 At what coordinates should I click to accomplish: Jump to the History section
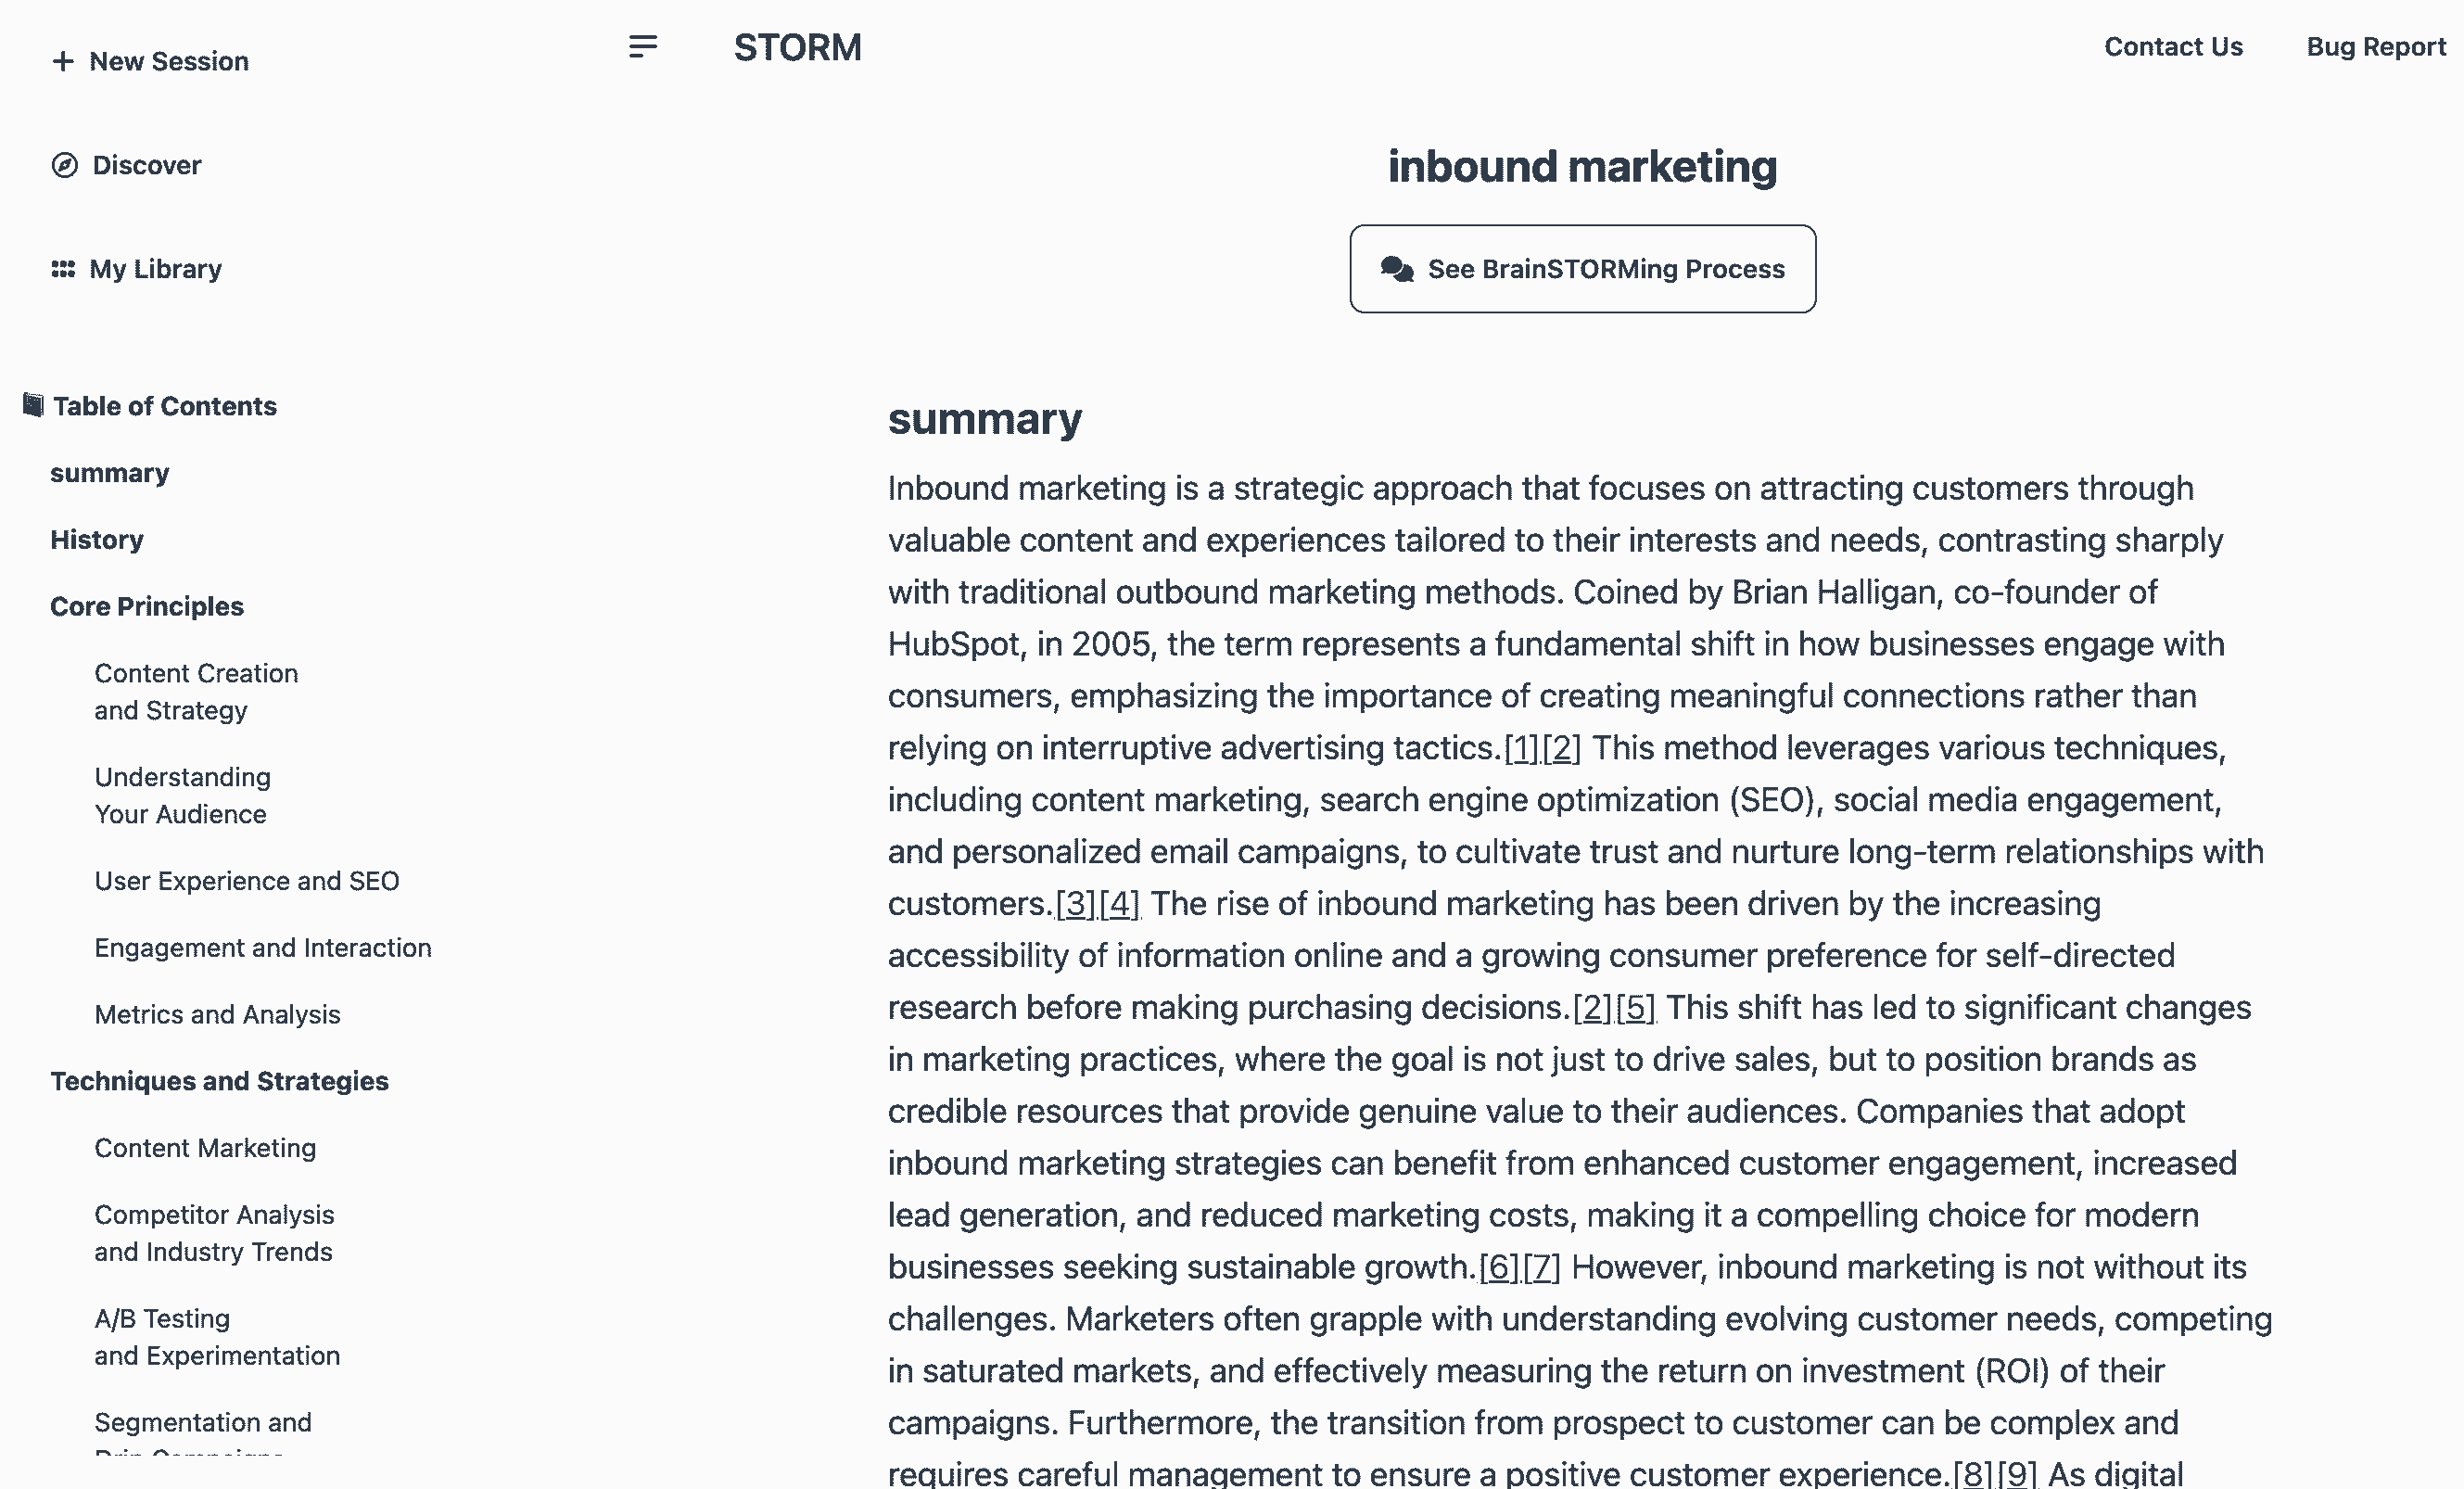[x=97, y=540]
